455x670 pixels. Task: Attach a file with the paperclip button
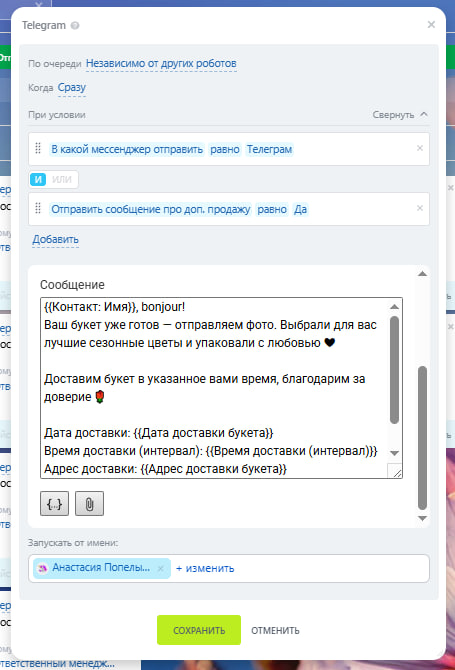pos(89,504)
